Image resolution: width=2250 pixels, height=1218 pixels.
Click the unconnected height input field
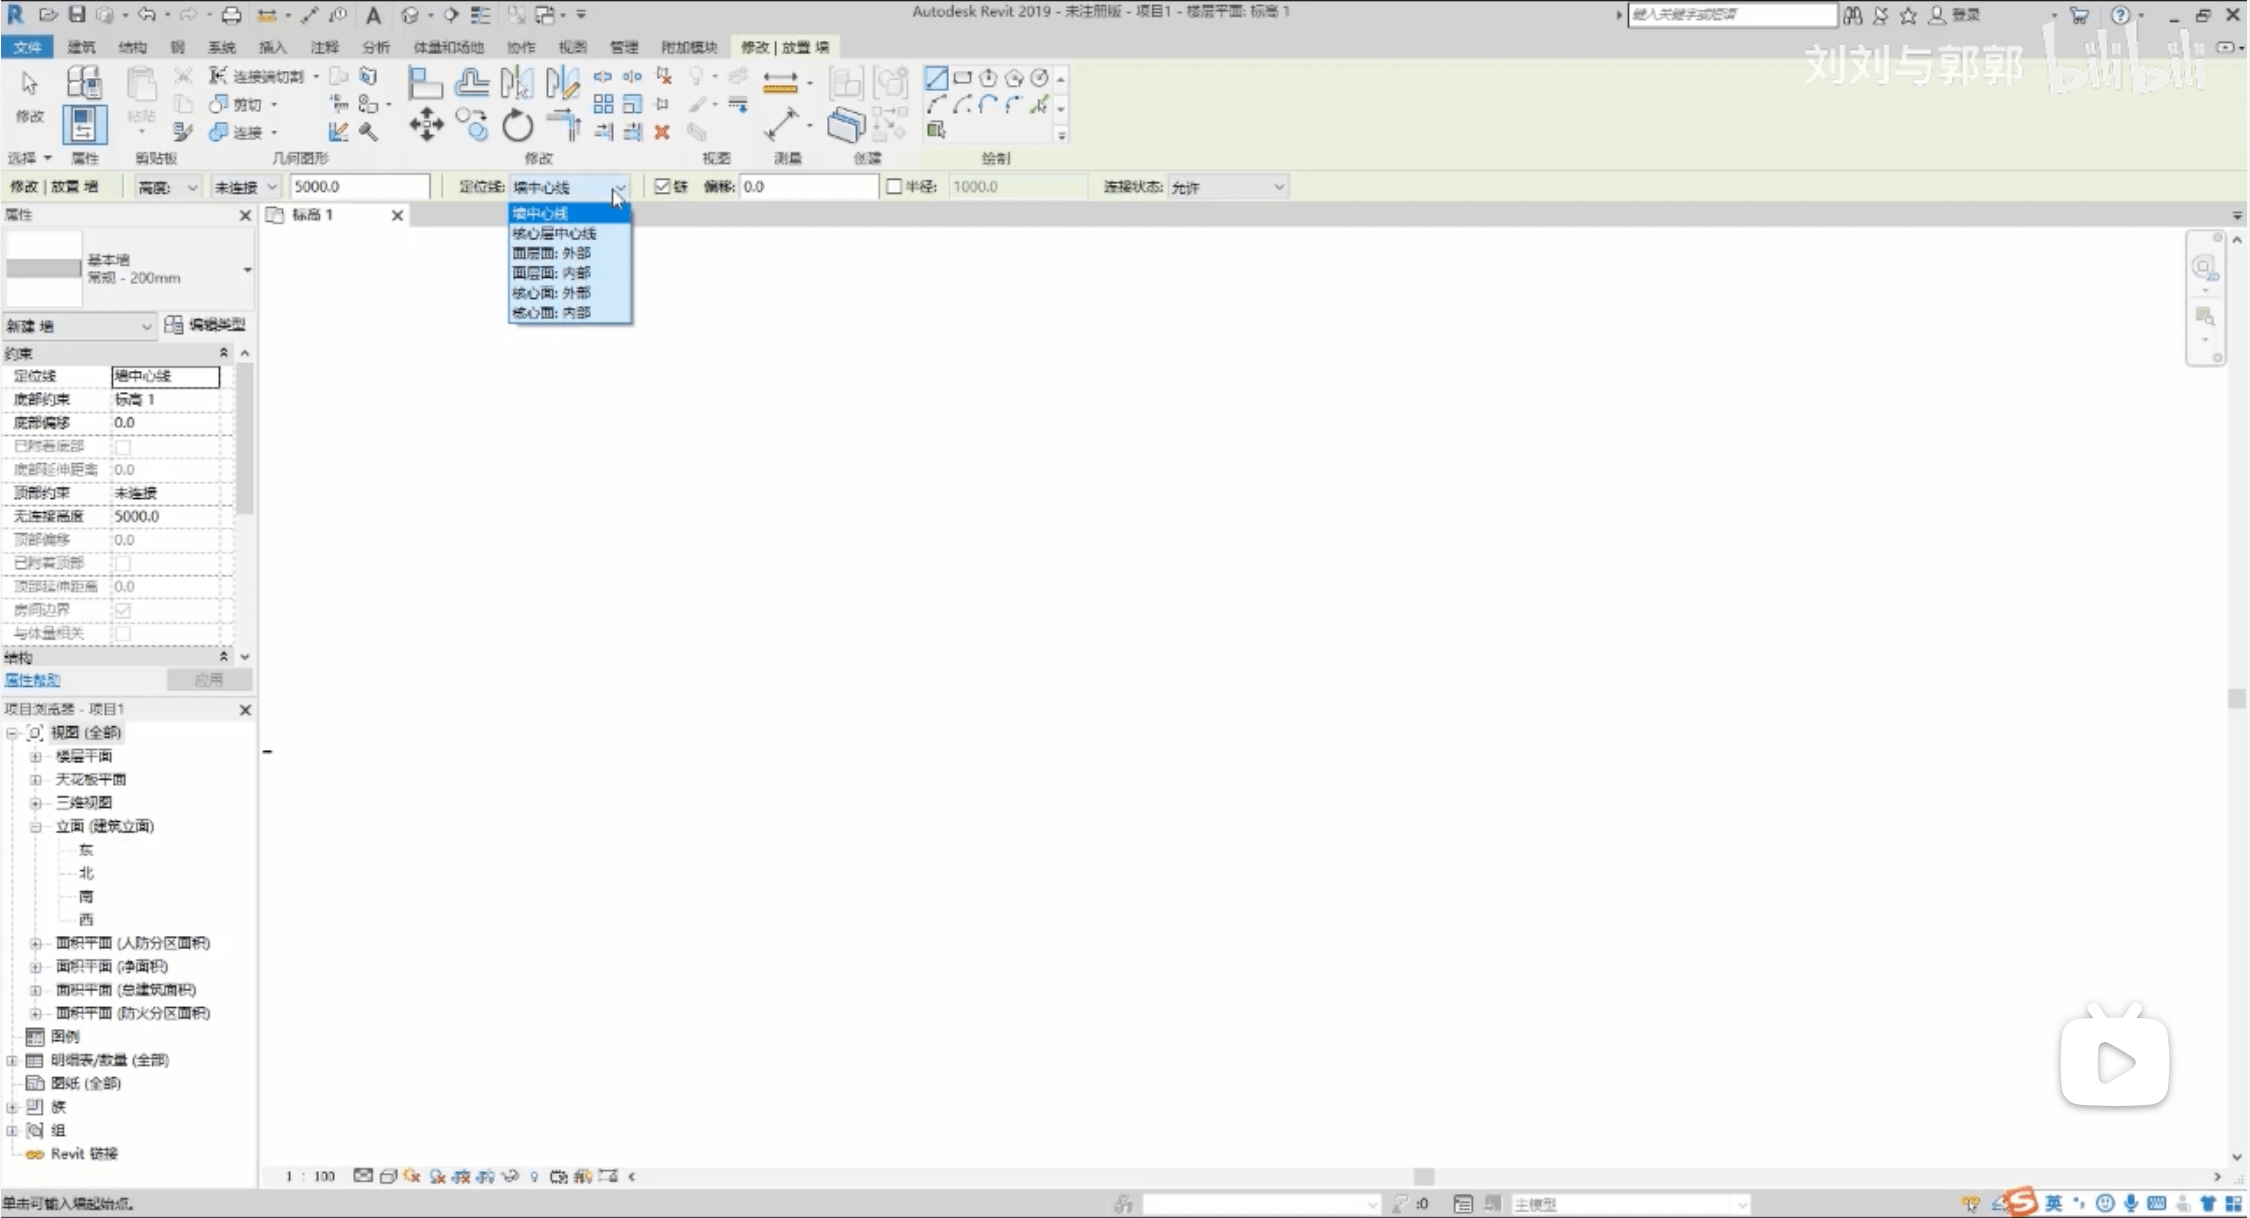360,187
